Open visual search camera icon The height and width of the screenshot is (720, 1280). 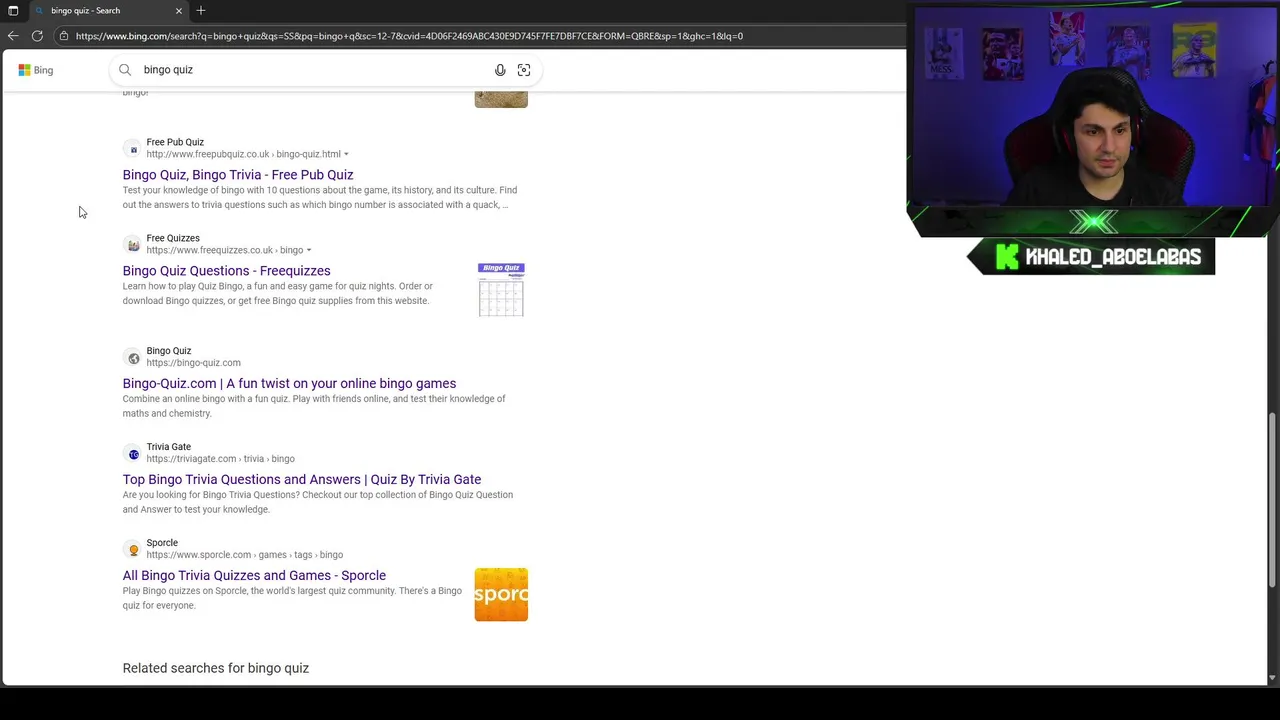pyautogui.click(x=524, y=70)
